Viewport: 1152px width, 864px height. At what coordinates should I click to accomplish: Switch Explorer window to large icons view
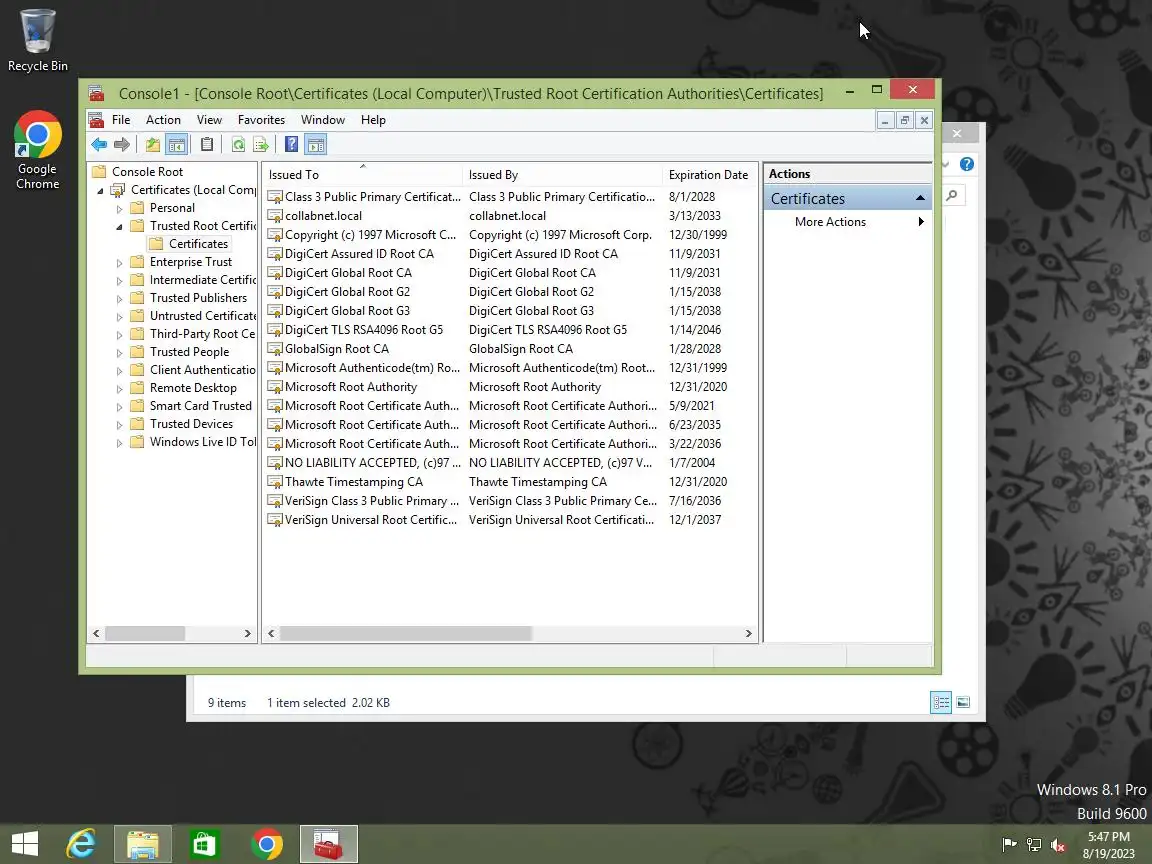click(963, 702)
